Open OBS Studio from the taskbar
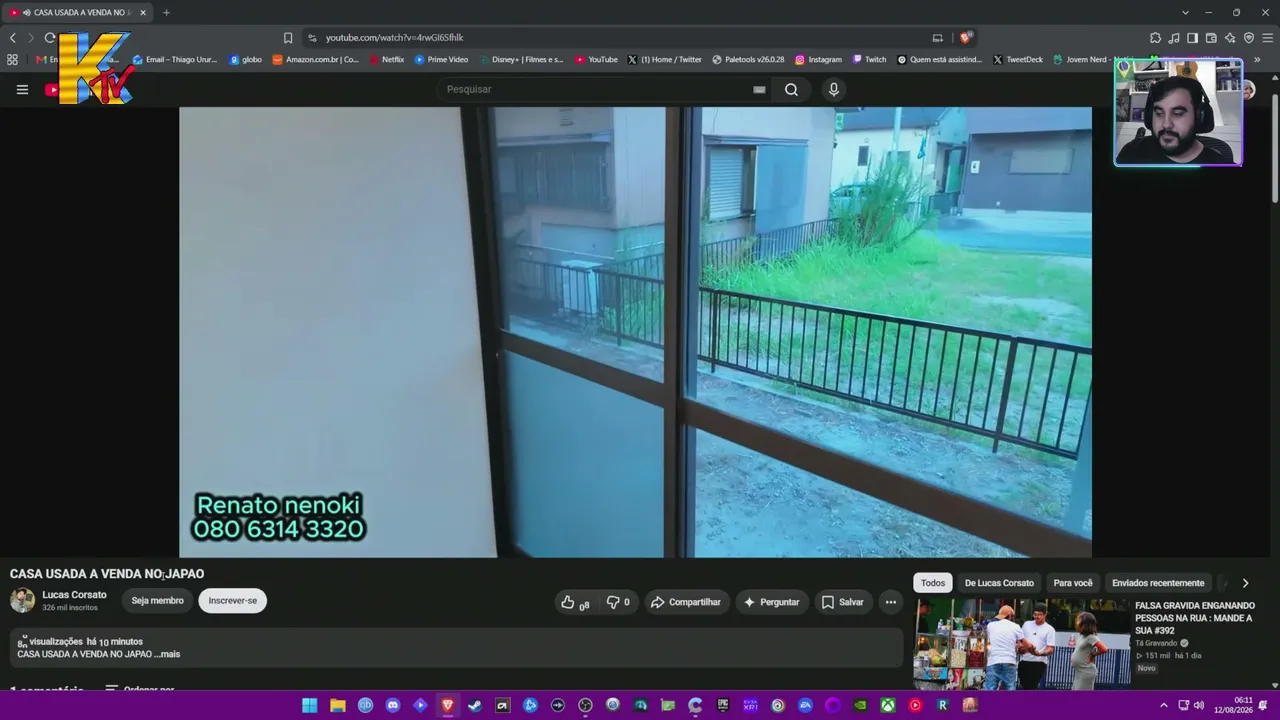1280x720 pixels. pyautogui.click(x=585, y=705)
